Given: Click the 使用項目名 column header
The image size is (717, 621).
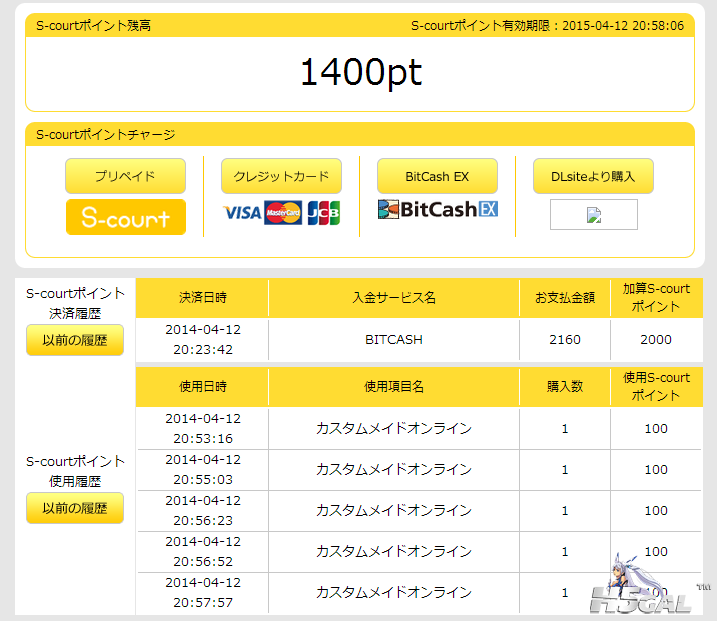Looking at the screenshot, I should click(394, 386).
